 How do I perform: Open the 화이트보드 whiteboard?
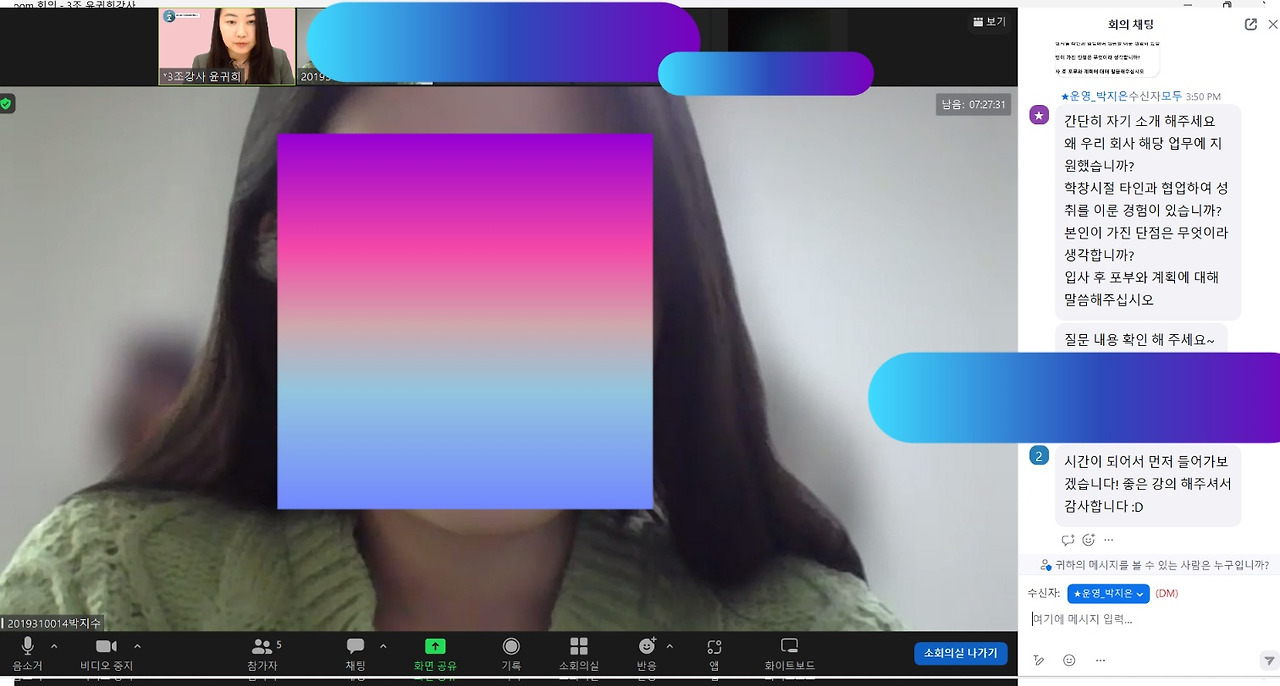790,654
